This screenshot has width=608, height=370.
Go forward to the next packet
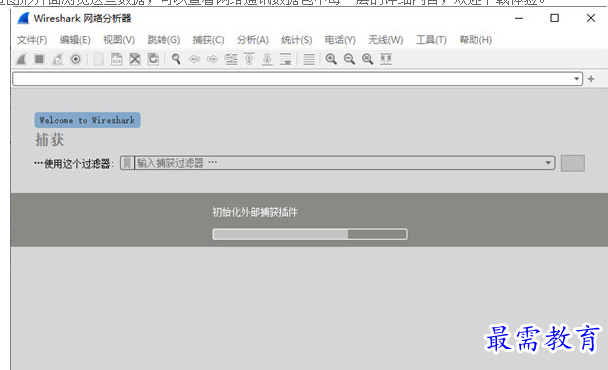pyautogui.click(x=212, y=59)
